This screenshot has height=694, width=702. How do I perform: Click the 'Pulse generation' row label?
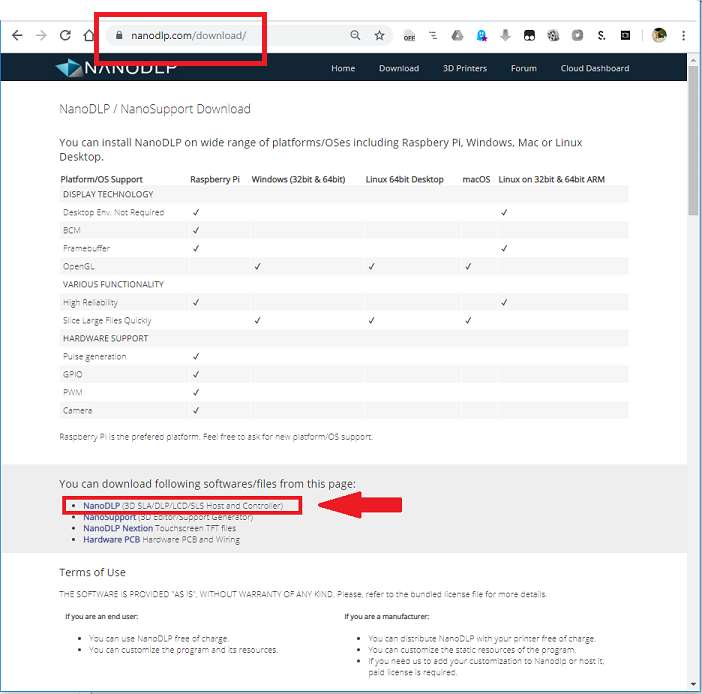click(x=94, y=356)
